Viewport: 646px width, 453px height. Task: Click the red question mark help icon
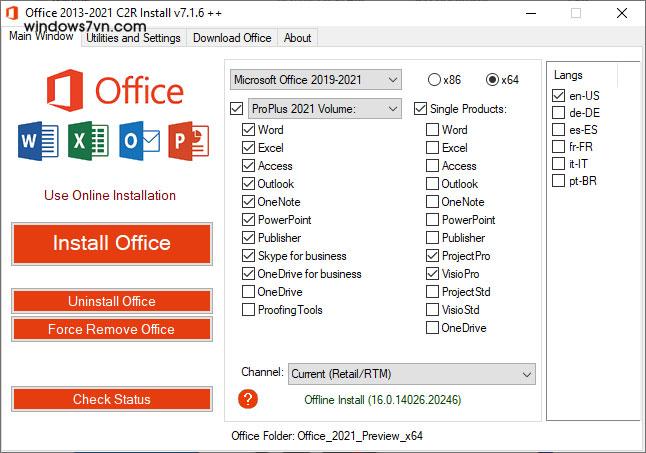249,399
